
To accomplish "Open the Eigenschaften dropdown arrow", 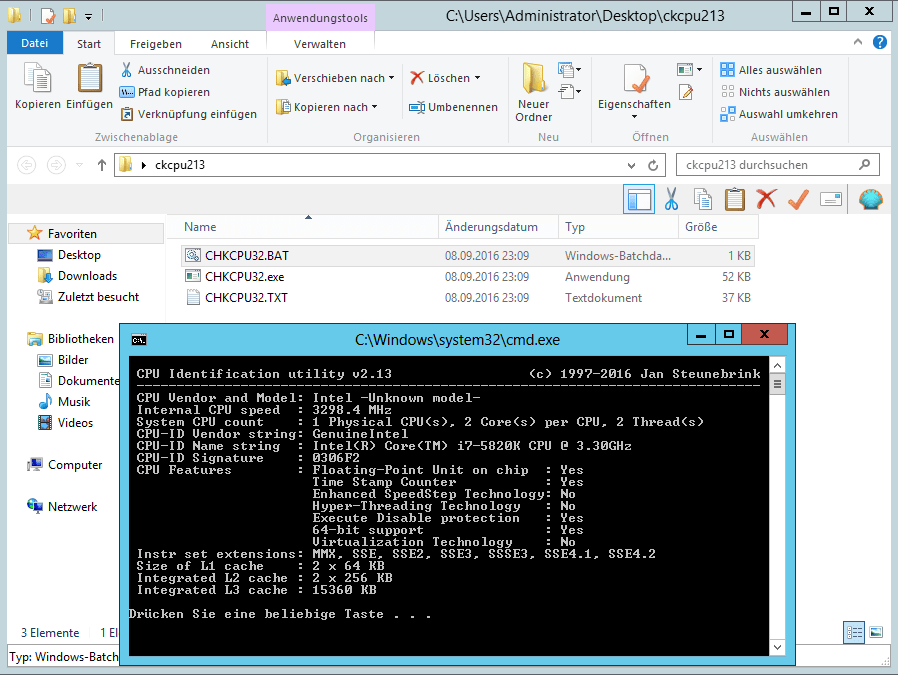I will tap(634, 117).
